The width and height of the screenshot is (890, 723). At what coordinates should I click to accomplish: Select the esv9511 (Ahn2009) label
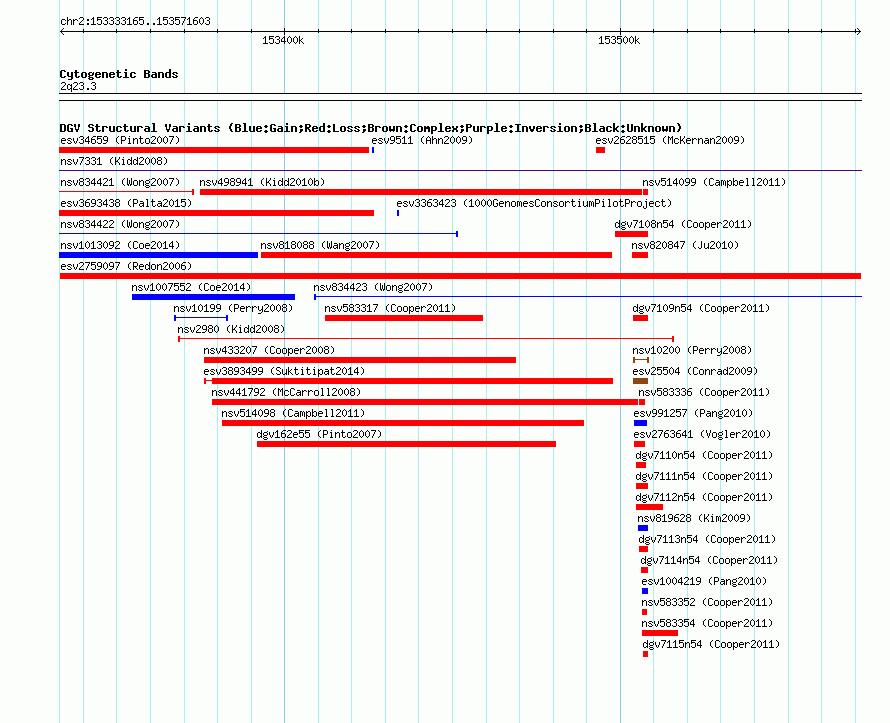coord(422,140)
